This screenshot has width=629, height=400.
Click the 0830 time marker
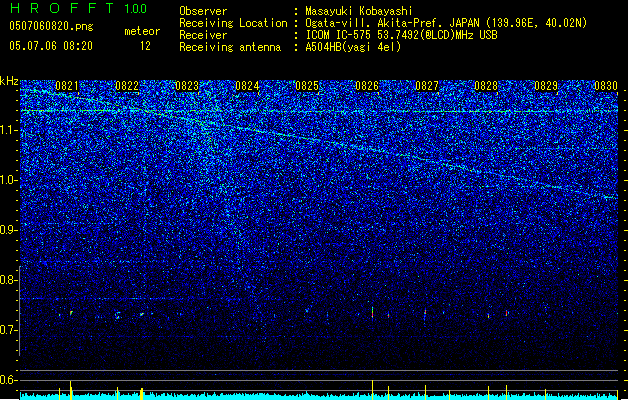606,86
